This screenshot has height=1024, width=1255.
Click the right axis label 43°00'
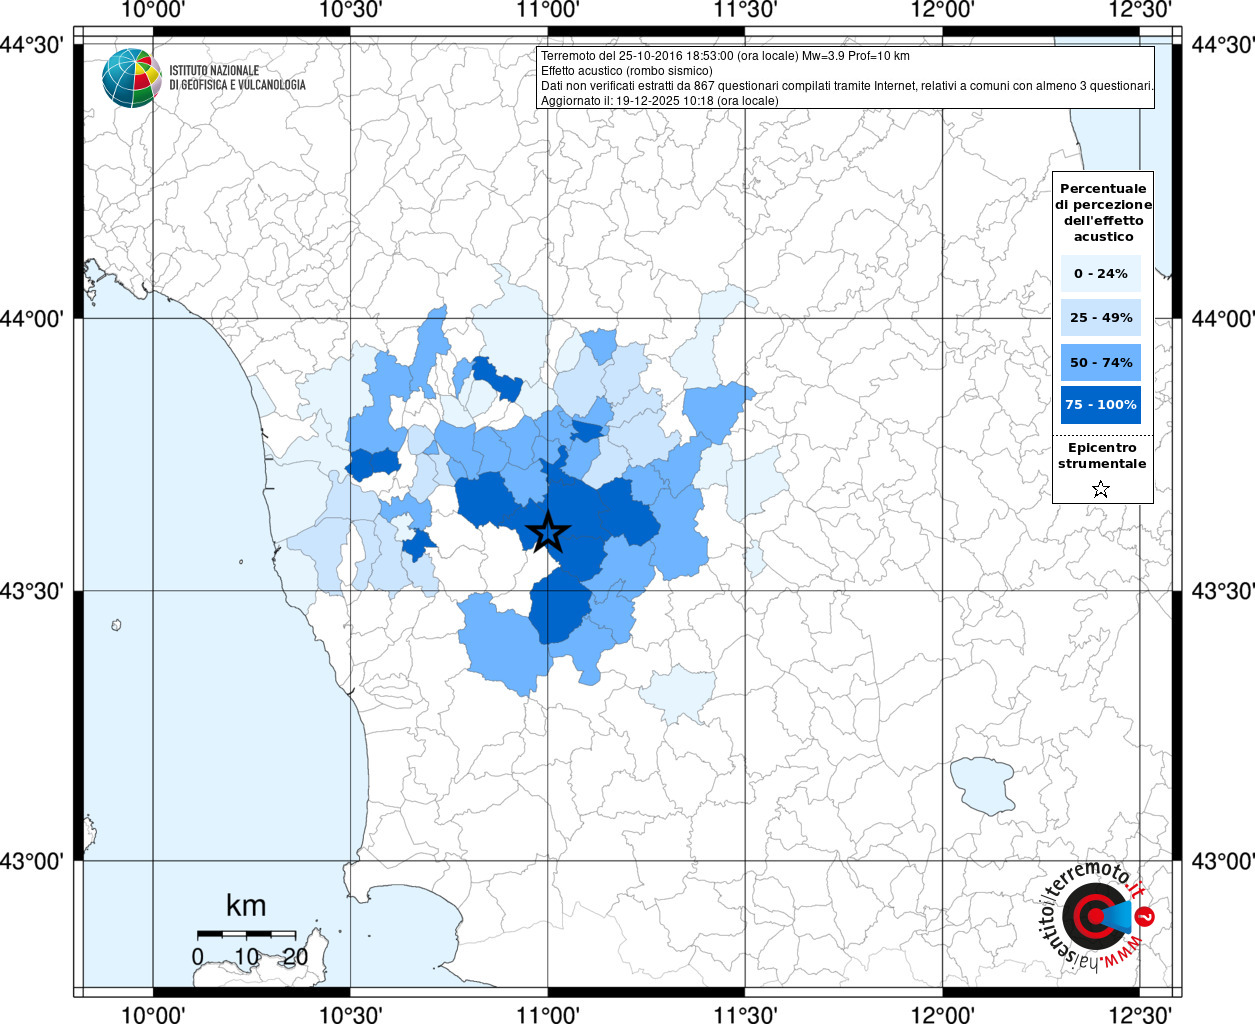1223,861
